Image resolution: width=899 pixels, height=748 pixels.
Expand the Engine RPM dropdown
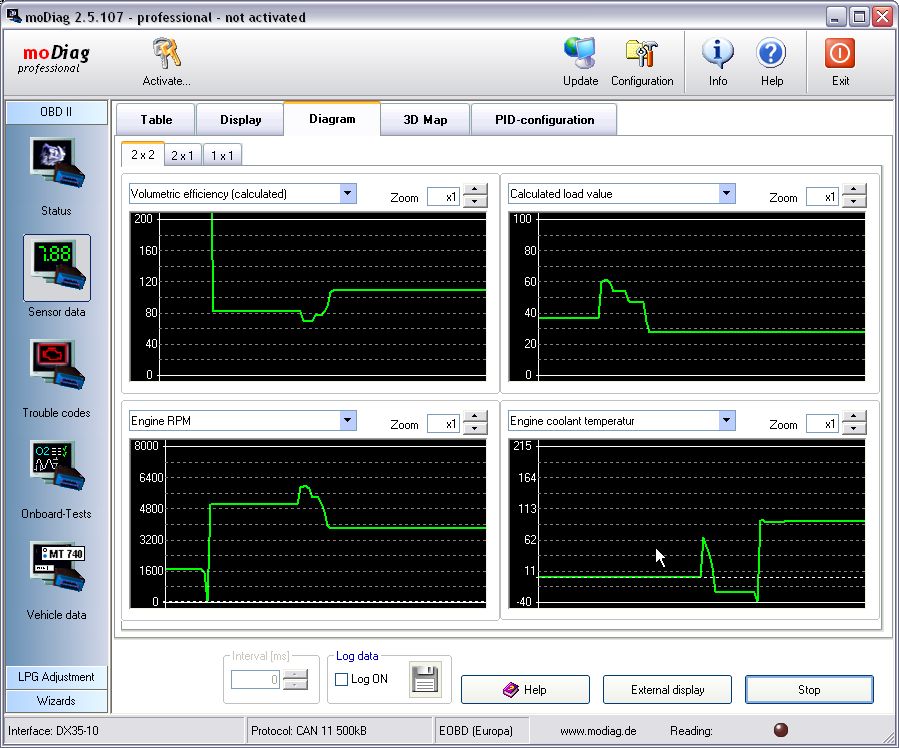(347, 421)
